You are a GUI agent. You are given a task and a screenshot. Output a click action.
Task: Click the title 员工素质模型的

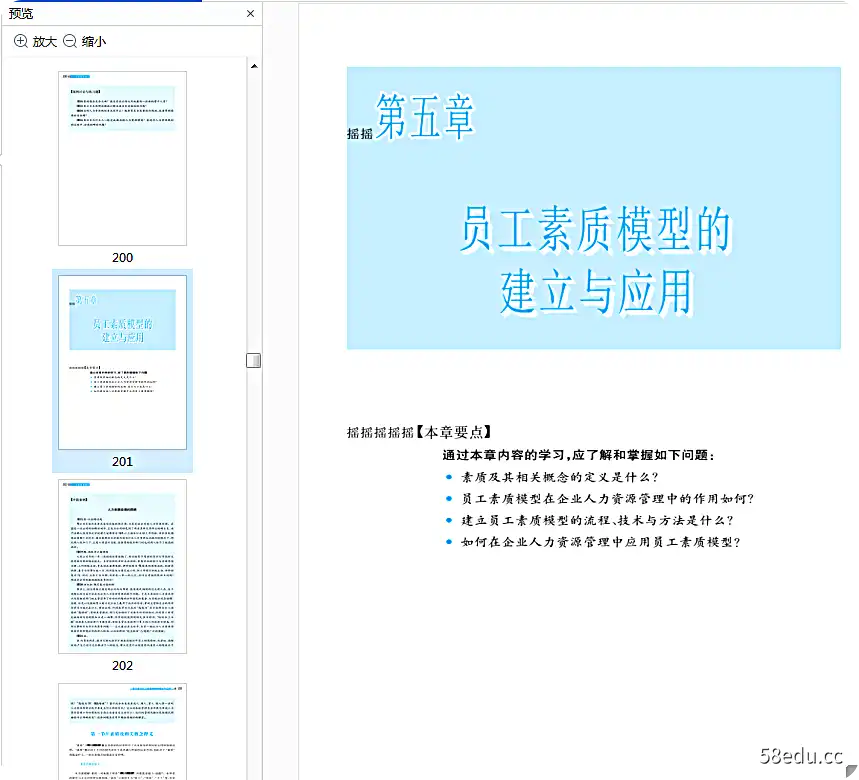tap(595, 230)
